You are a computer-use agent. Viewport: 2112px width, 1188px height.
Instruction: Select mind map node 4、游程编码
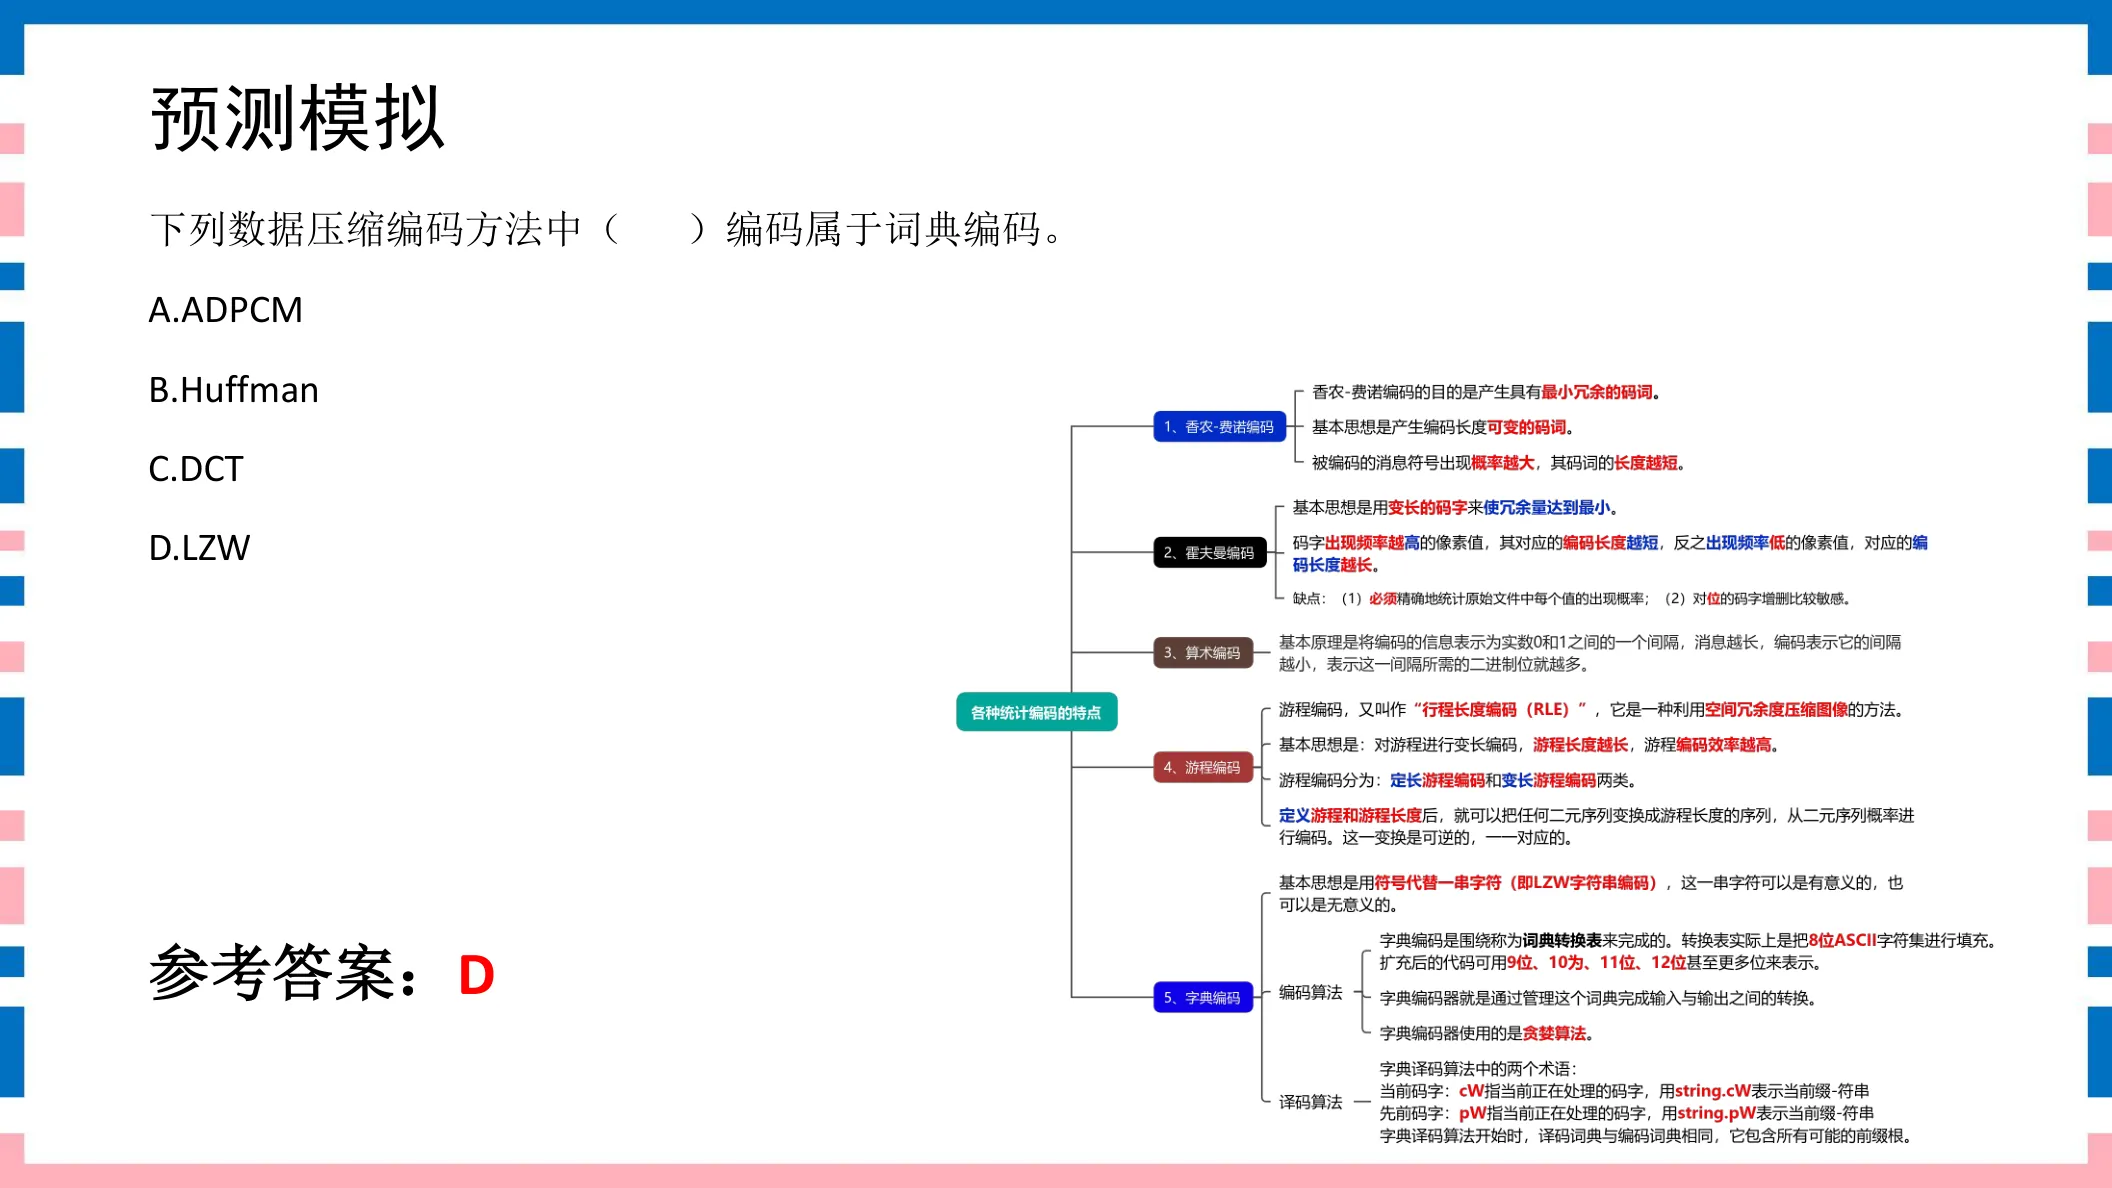(x=1202, y=767)
